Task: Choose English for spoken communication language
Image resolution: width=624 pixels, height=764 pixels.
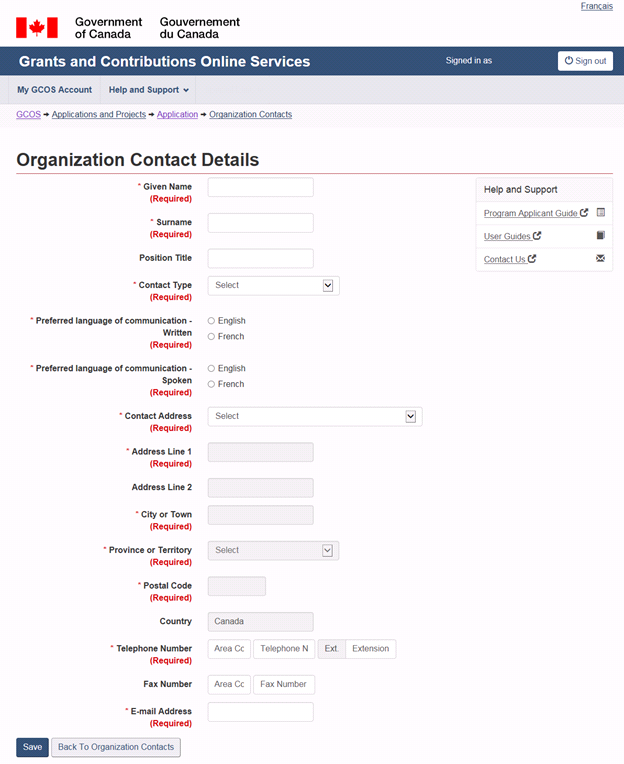Action: click(x=211, y=369)
